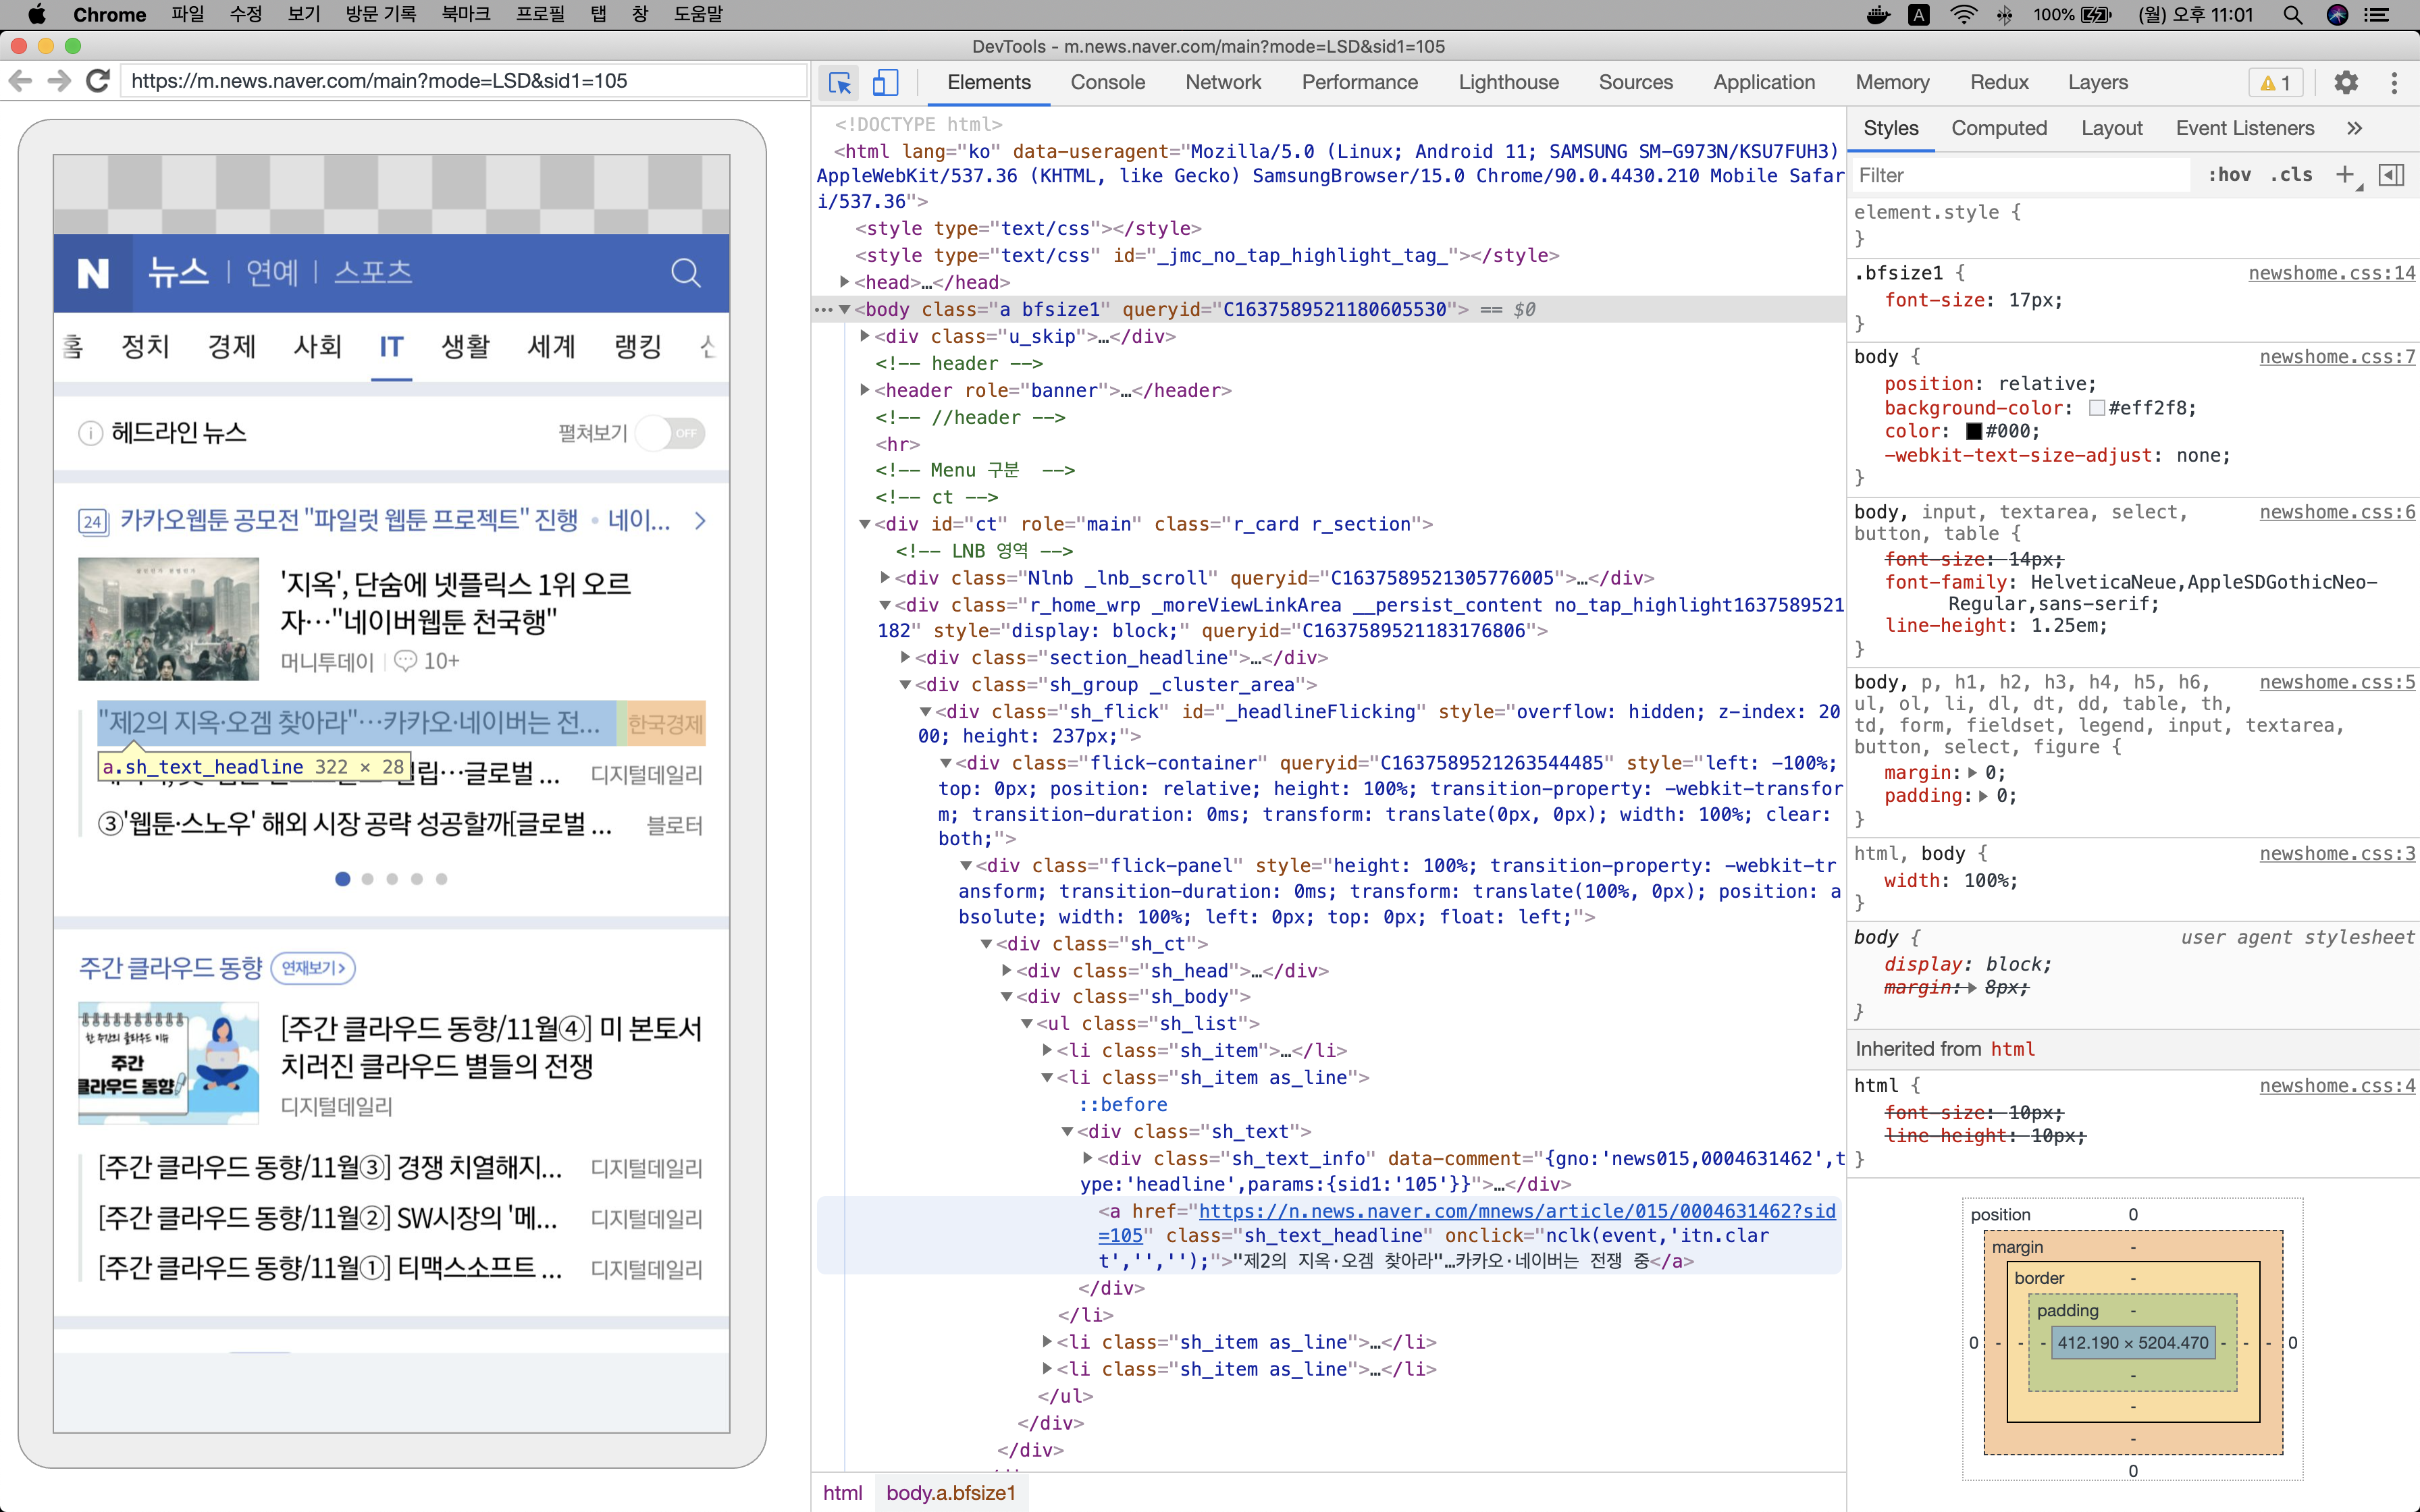
Task: Open the DevTools three-dot menu
Action: click(2394, 82)
